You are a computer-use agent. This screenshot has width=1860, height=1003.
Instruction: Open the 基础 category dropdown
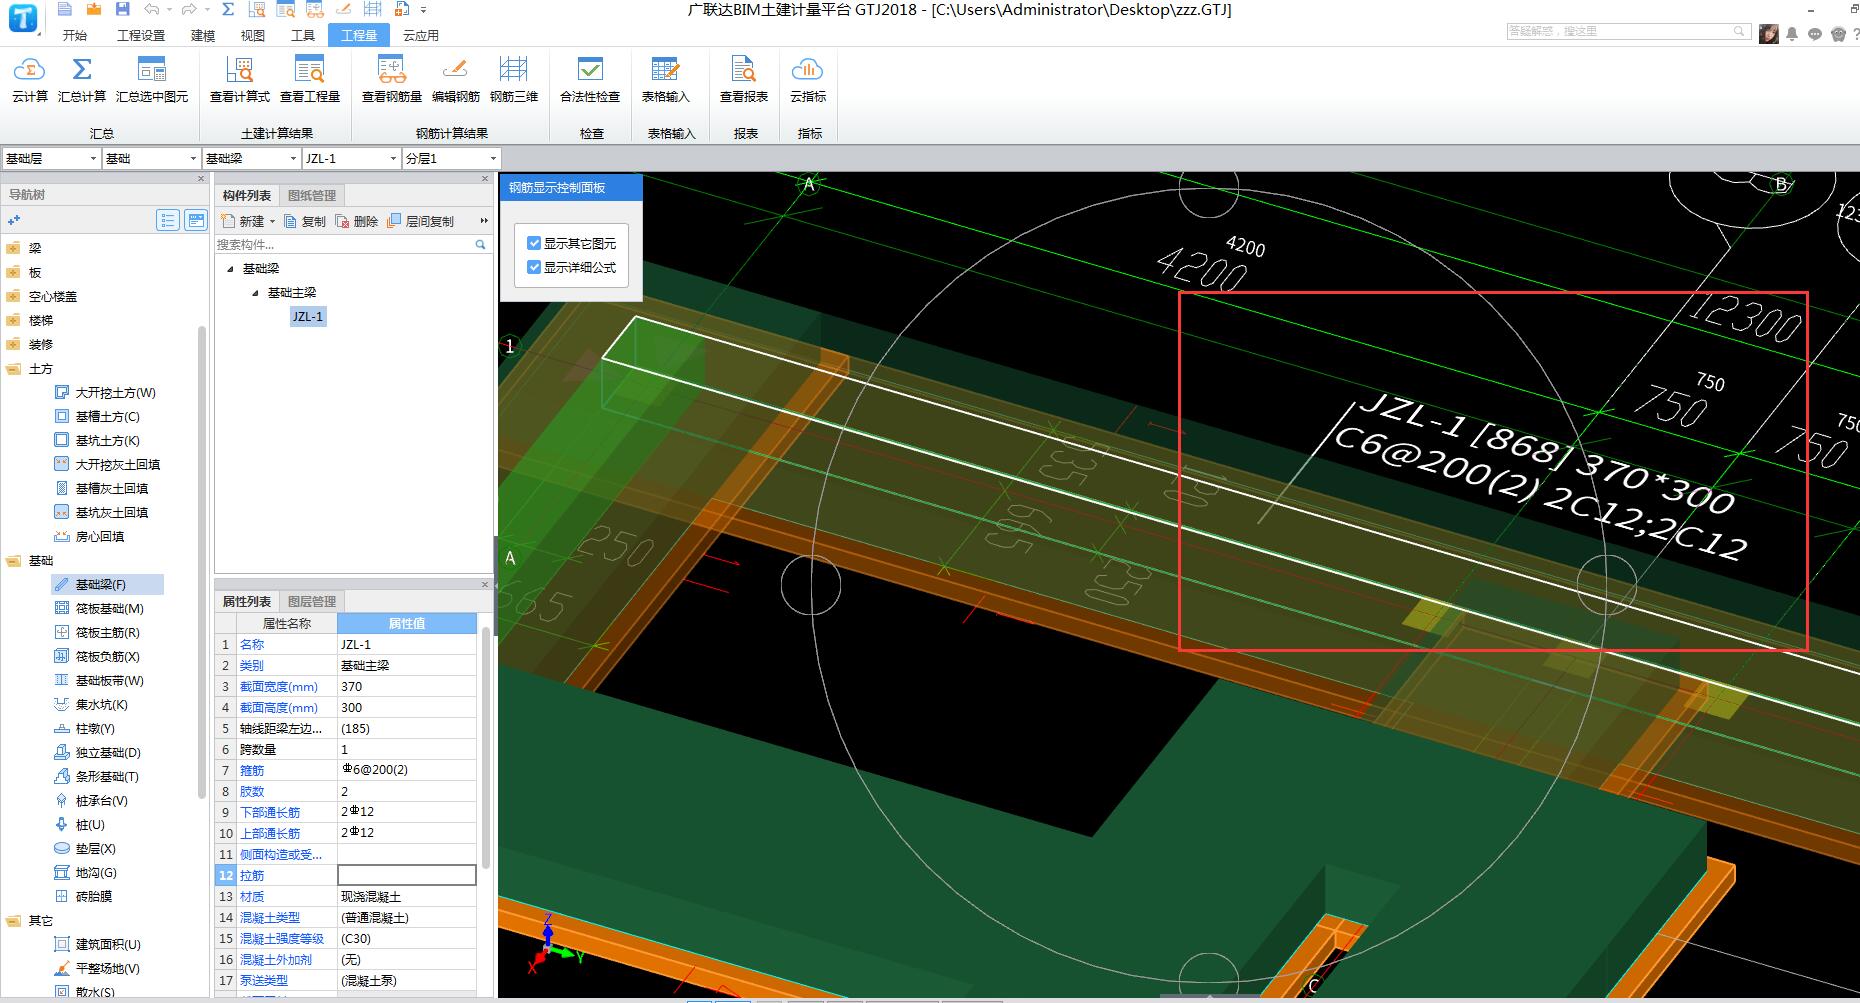[193, 159]
